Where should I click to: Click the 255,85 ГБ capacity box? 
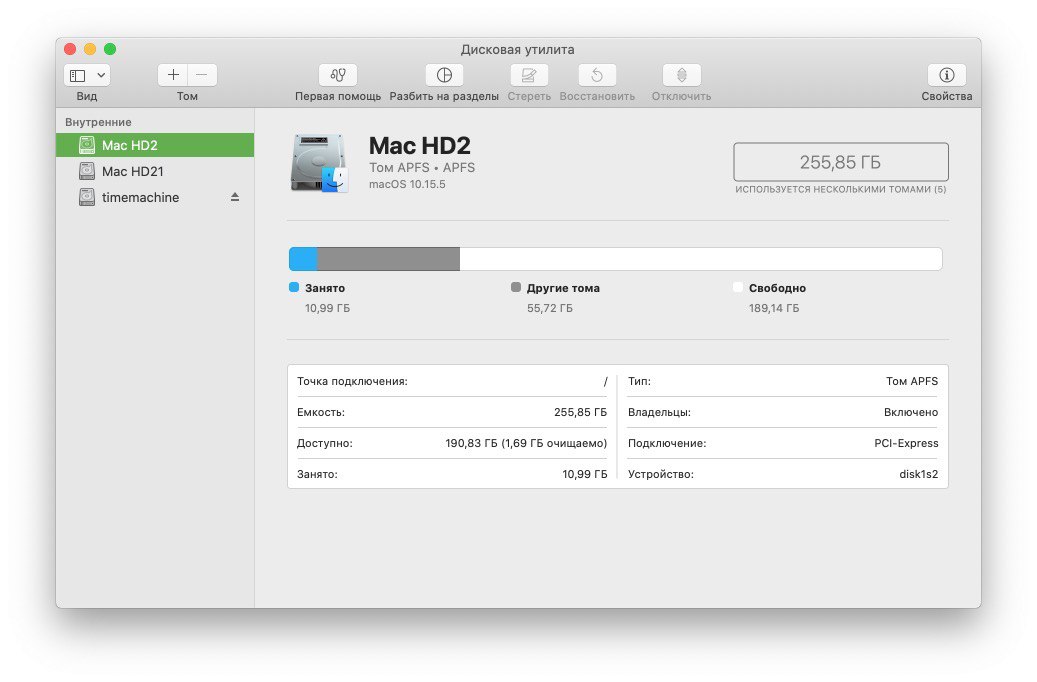click(841, 161)
